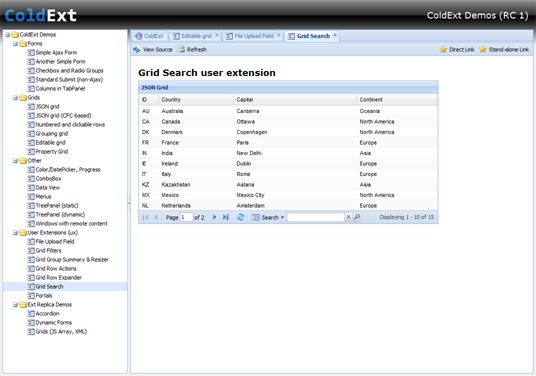The image size is (536, 376).
Task: Click the New Delhi cell
Action: click(x=249, y=153)
